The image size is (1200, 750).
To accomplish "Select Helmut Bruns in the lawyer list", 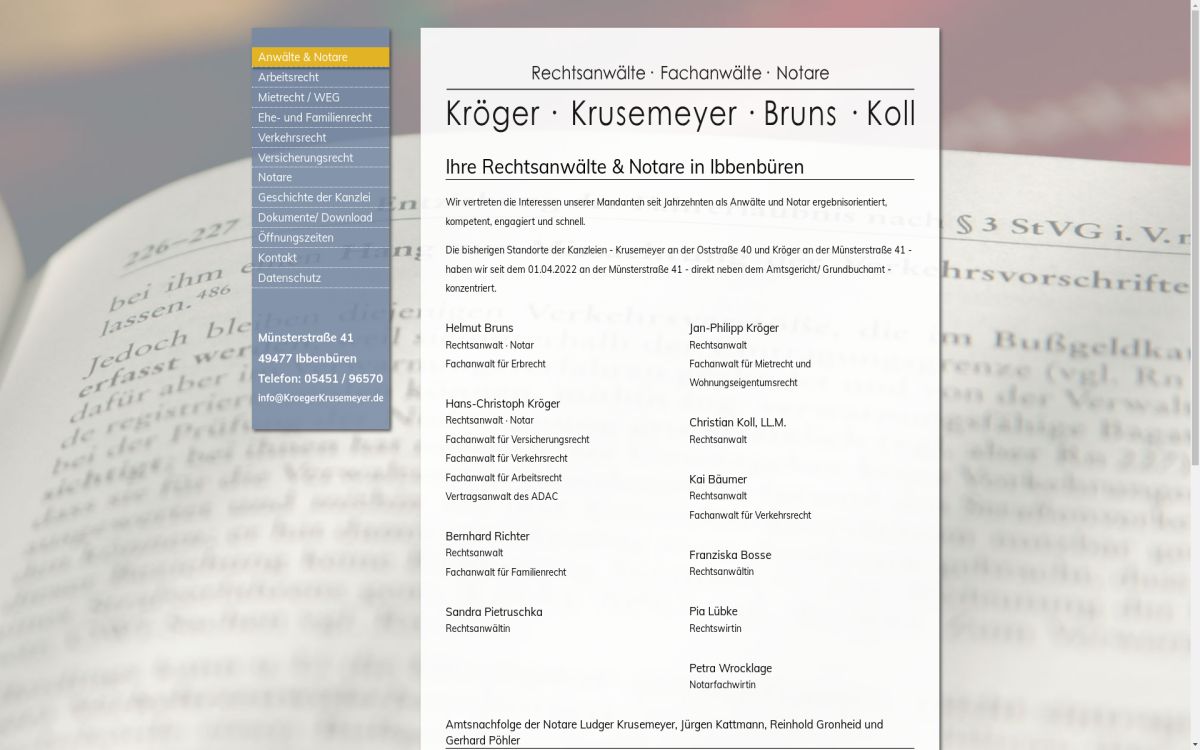I will coord(479,327).
